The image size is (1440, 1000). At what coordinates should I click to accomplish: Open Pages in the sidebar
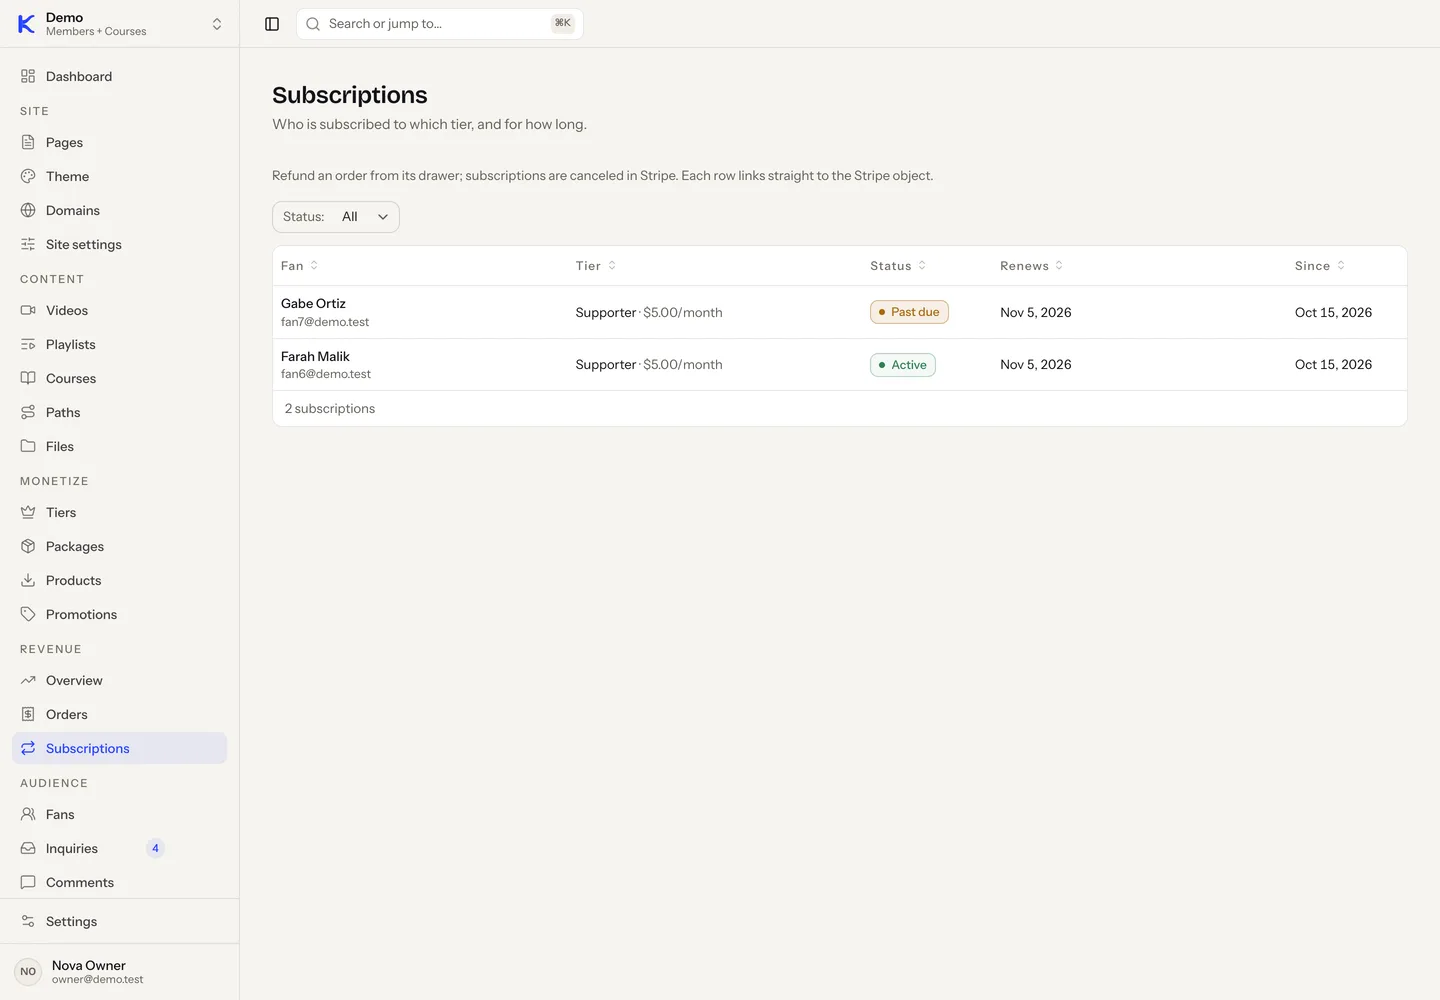pos(120,142)
